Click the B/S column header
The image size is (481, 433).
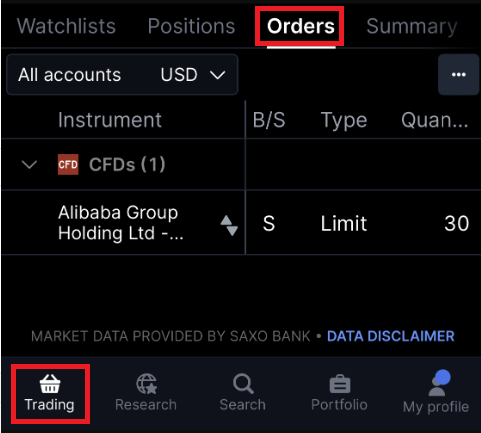pyautogui.click(x=269, y=120)
